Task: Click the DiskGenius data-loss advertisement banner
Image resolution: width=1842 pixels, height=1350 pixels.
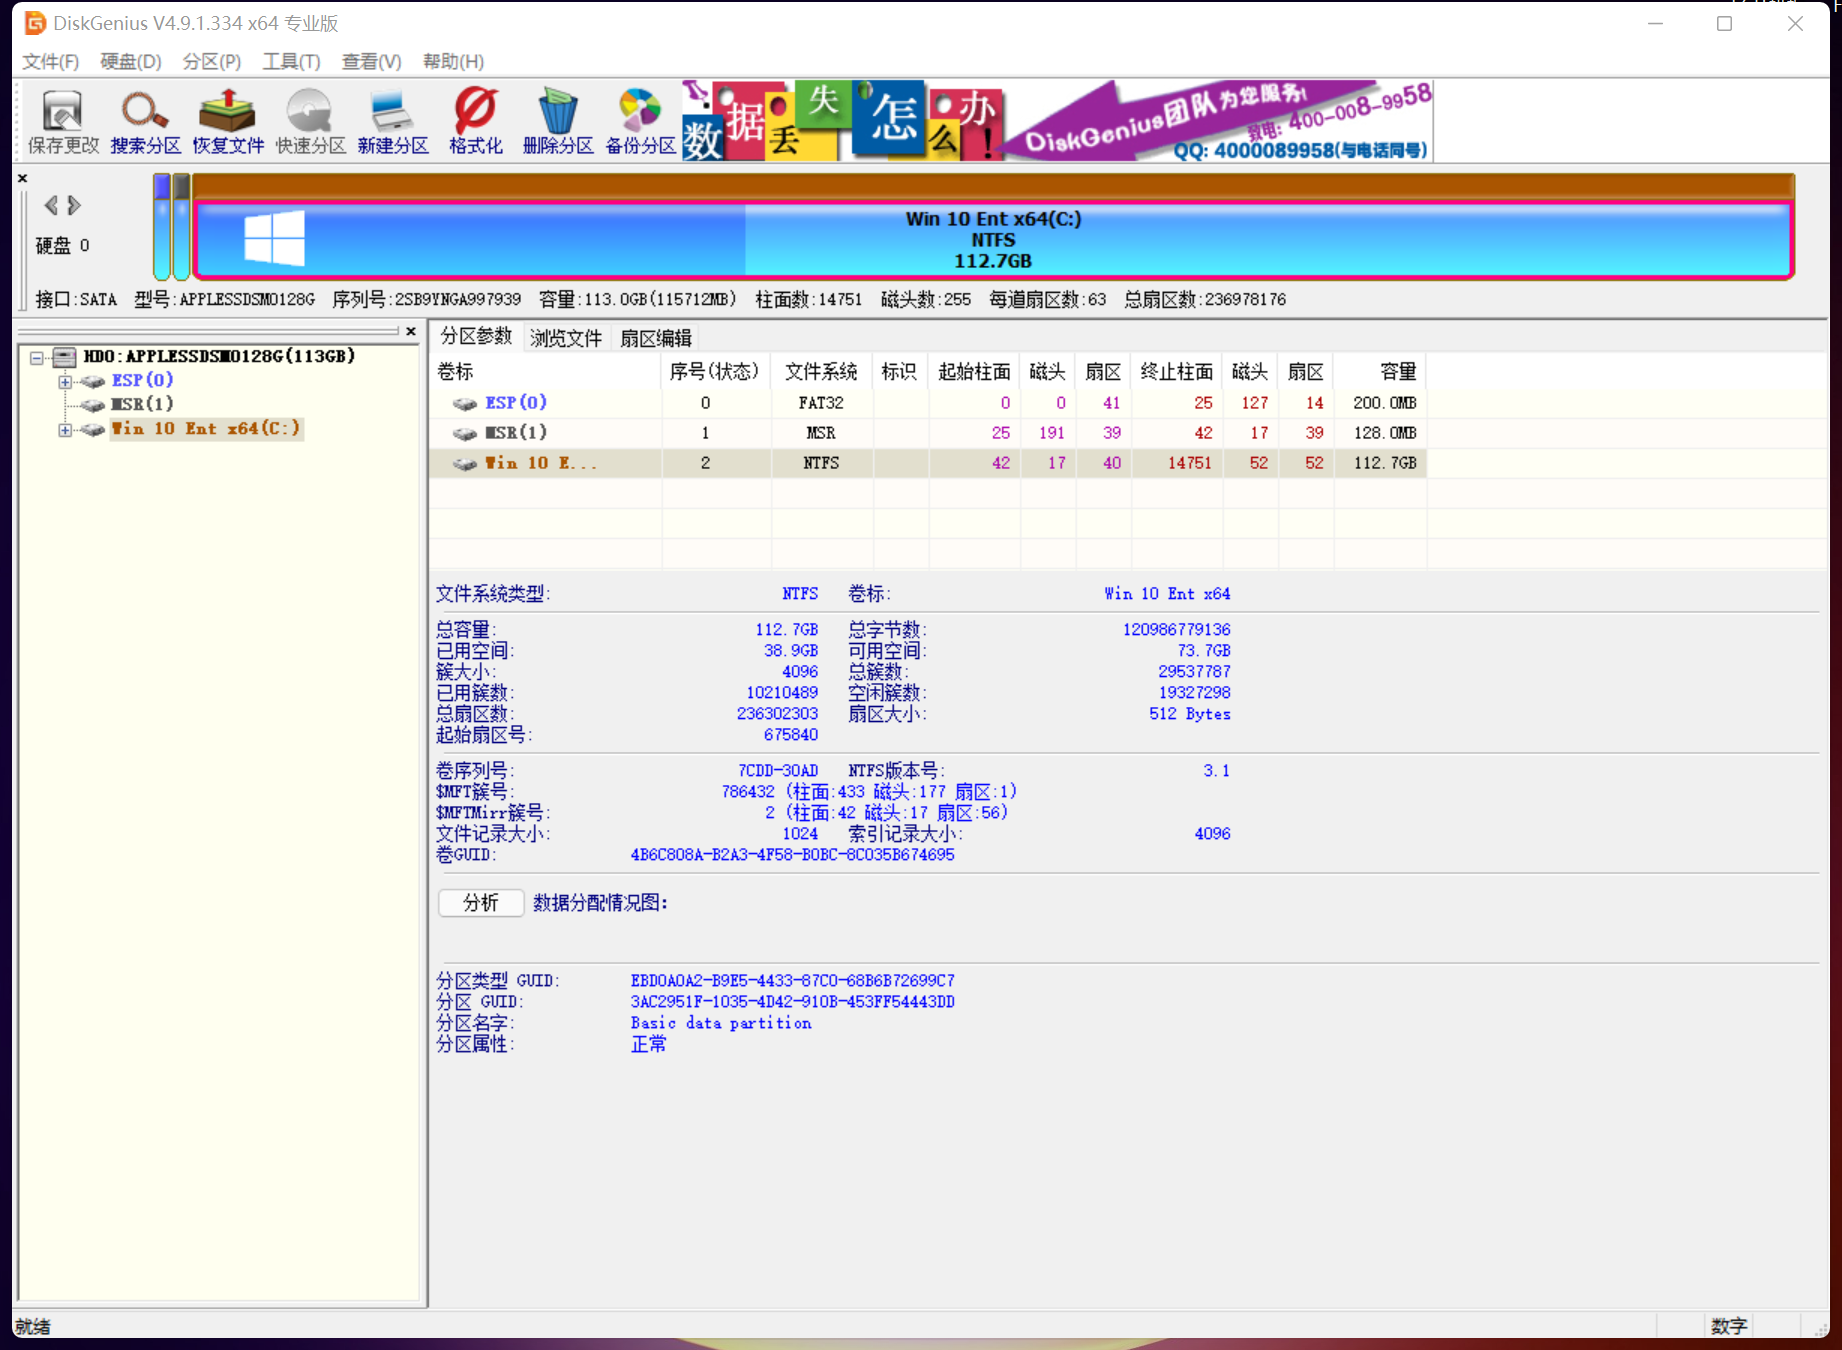Action: tap(1057, 121)
